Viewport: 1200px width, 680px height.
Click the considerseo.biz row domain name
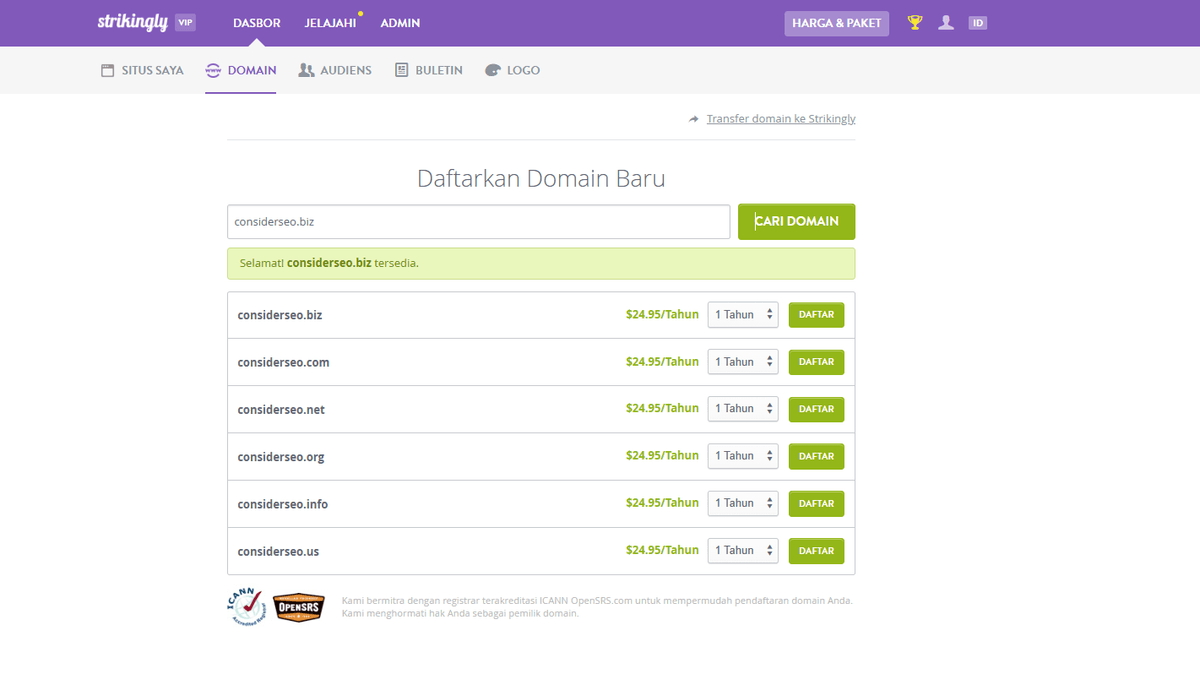click(280, 315)
